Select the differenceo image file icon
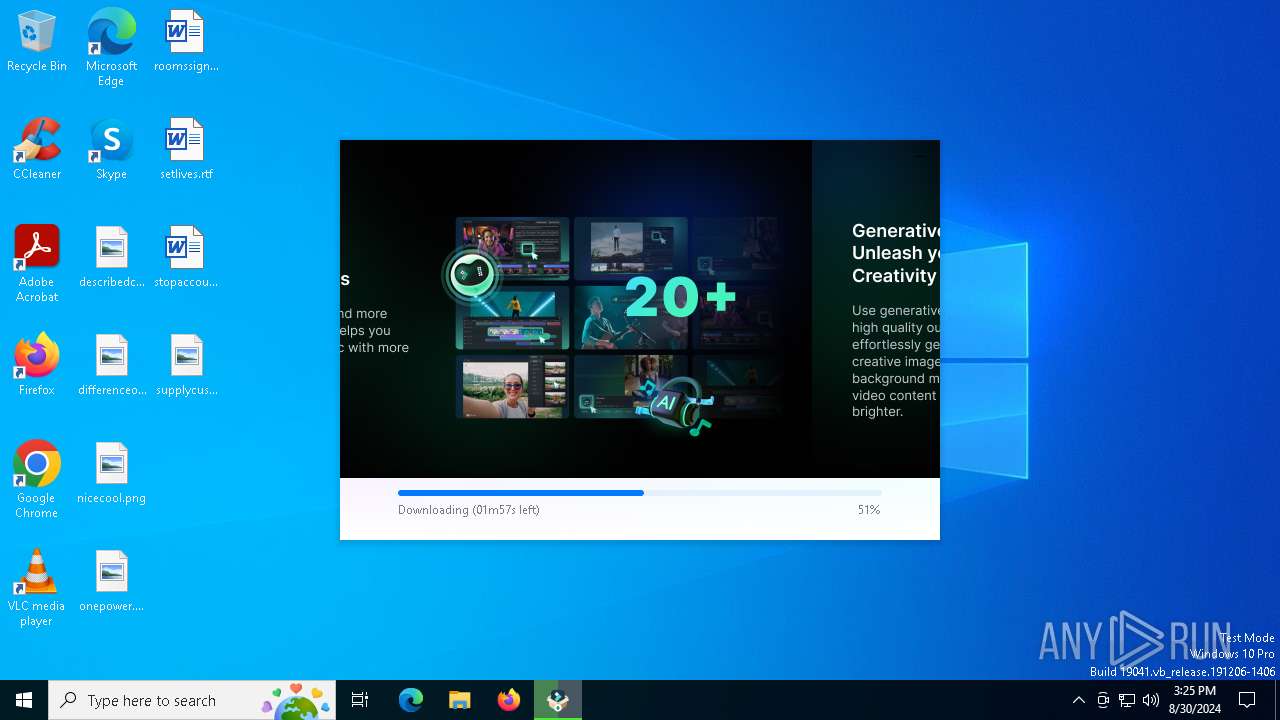The height and width of the screenshot is (720, 1280). pos(111,366)
